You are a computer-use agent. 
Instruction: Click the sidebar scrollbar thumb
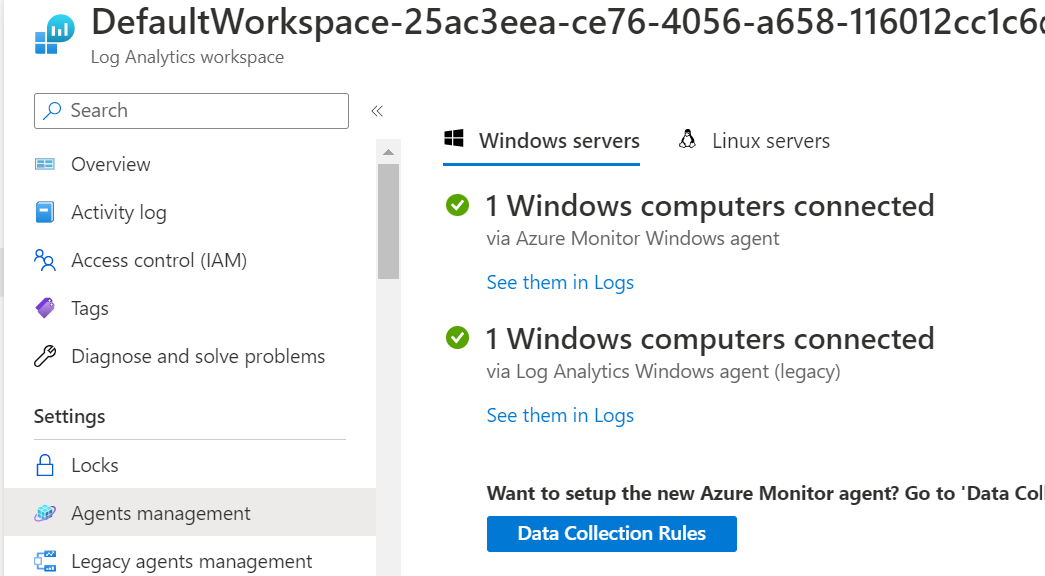(x=389, y=221)
